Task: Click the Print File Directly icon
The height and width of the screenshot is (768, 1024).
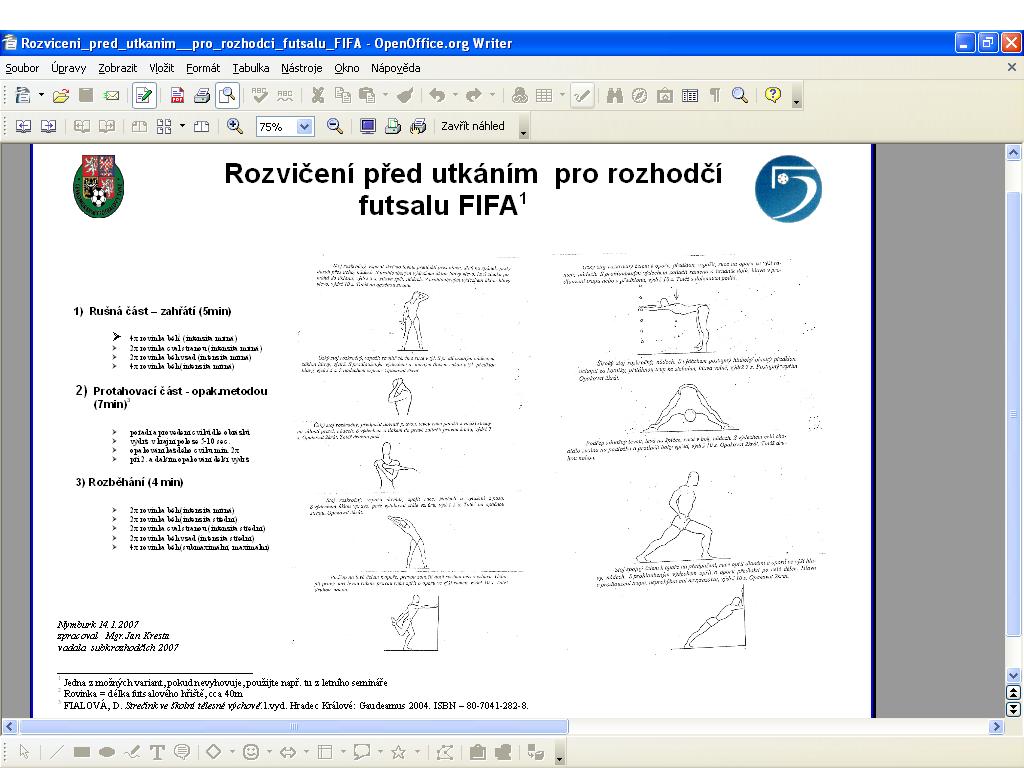Action: pos(202,96)
